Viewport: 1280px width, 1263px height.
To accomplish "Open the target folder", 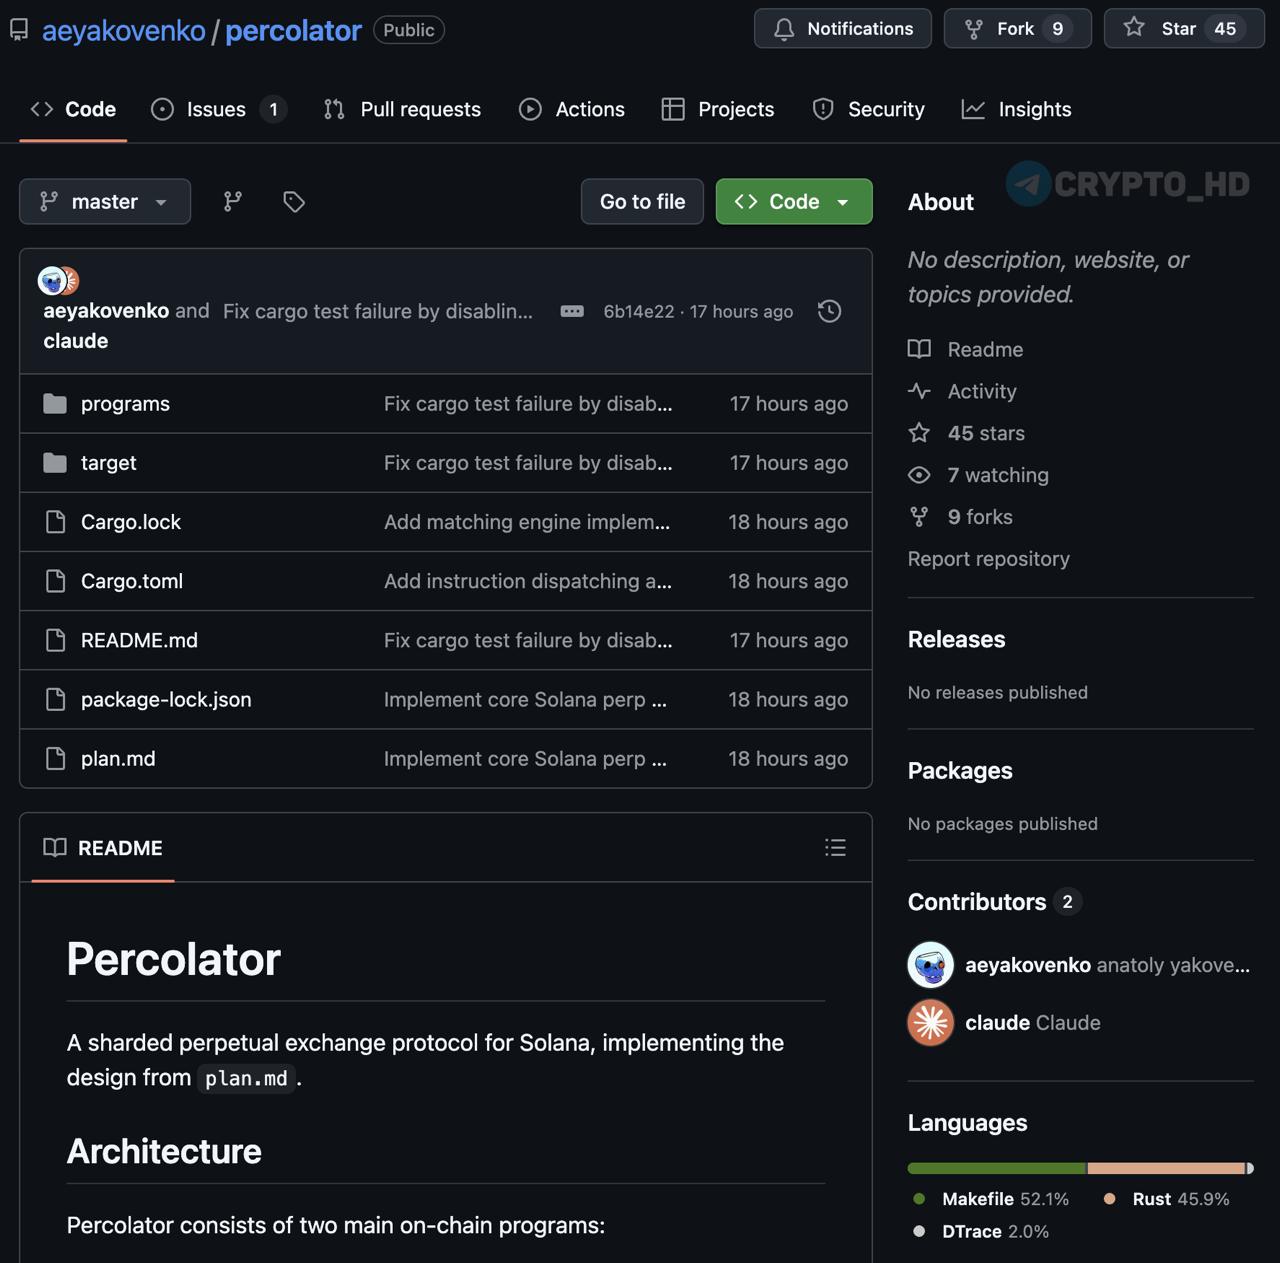I will pos(108,463).
